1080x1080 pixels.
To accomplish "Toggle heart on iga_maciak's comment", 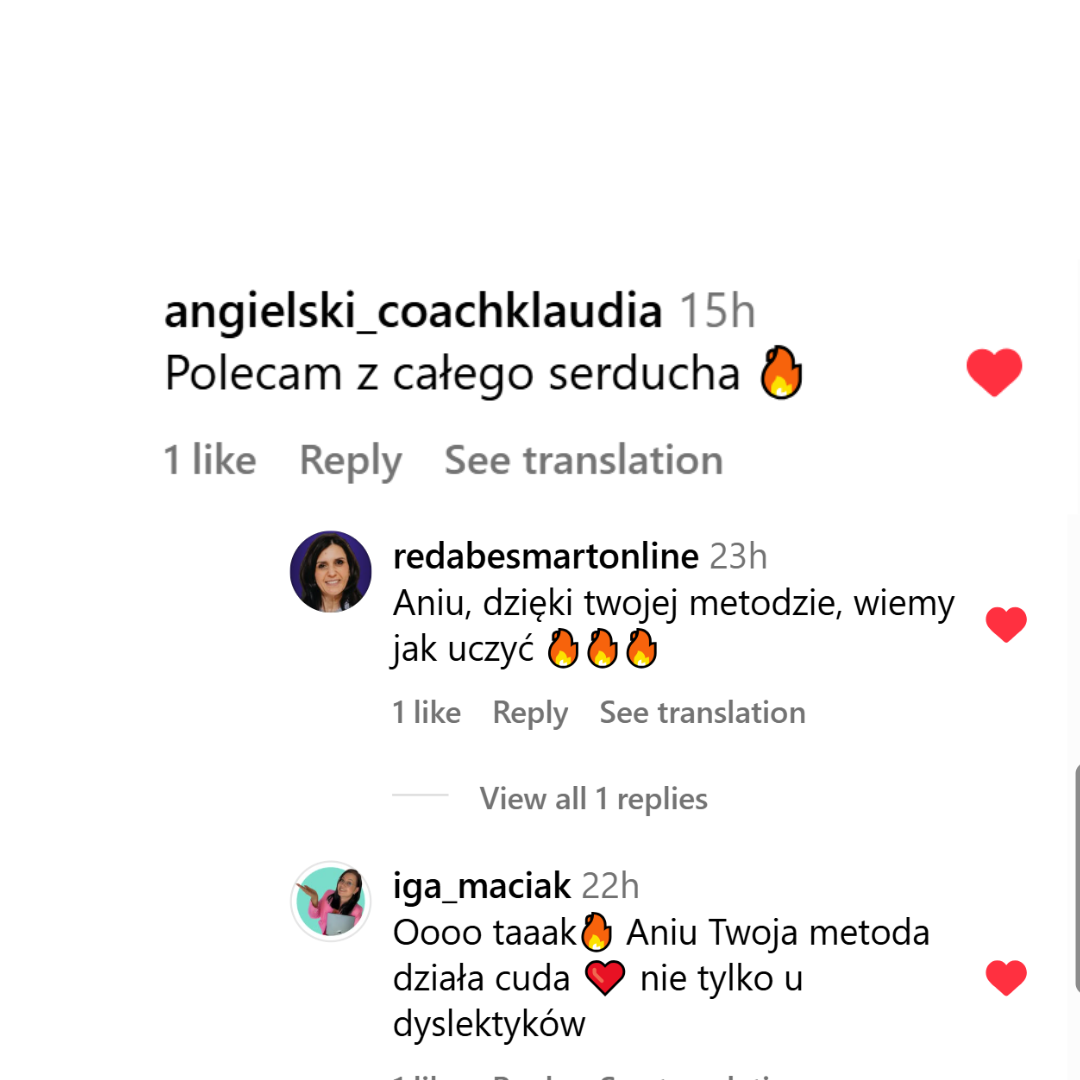I will point(1006,977).
